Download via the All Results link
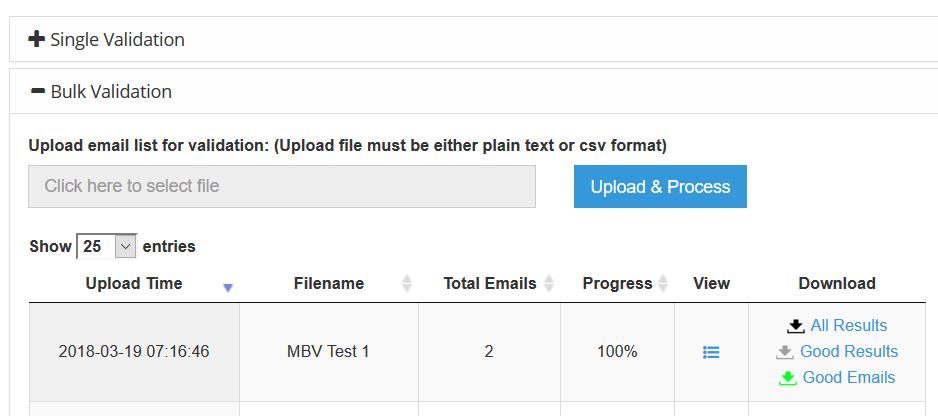The image size is (938, 416). (x=848, y=326)
